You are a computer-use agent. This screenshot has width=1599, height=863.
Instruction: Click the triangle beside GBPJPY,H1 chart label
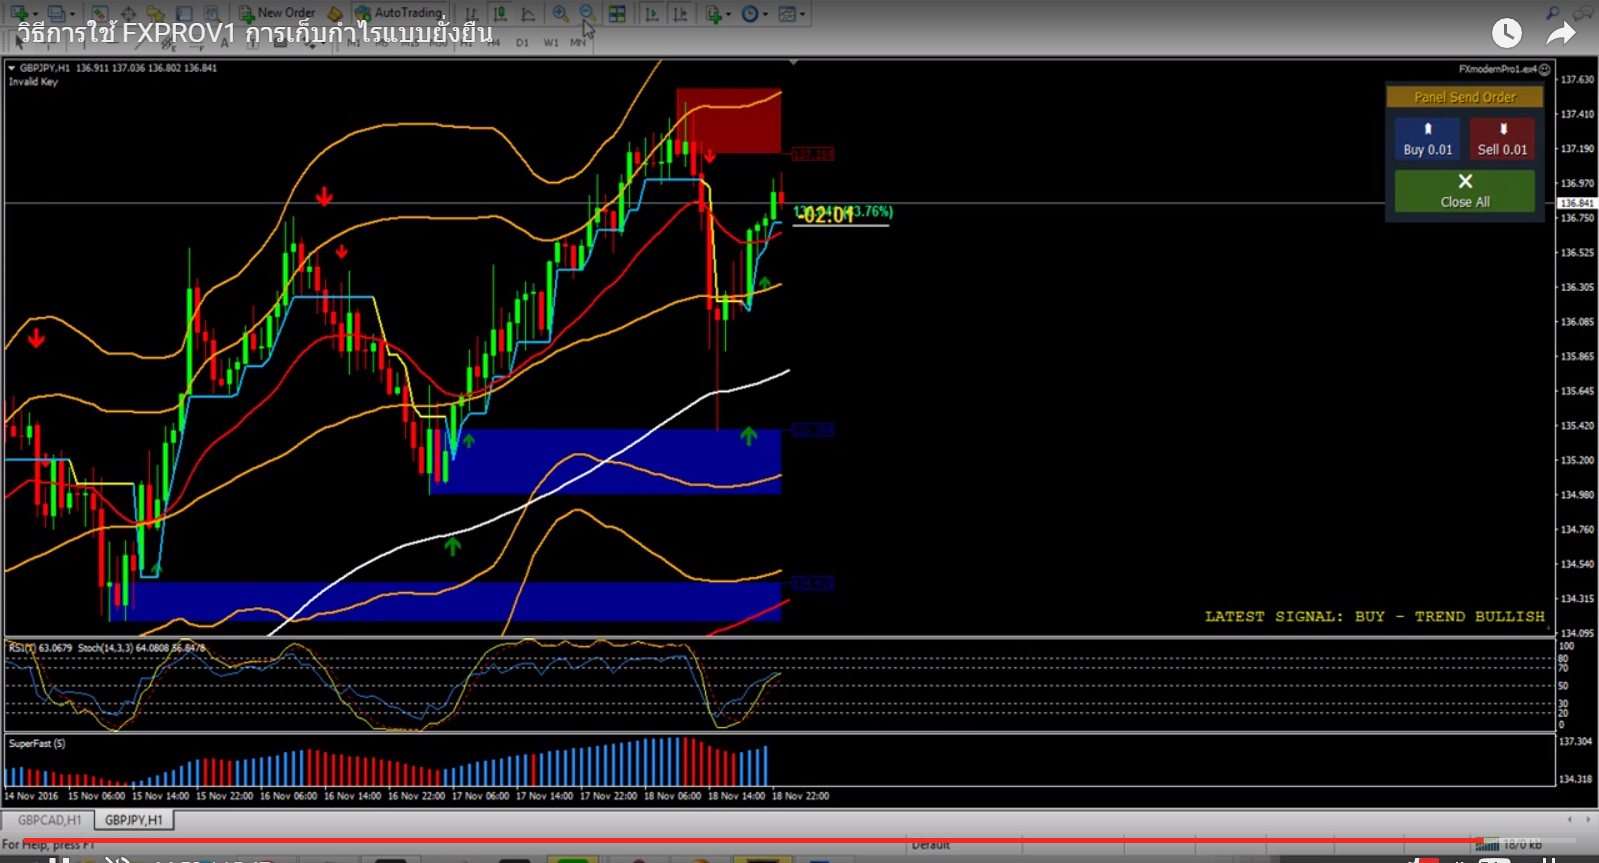pyautogui.click(x=12, y=68)
